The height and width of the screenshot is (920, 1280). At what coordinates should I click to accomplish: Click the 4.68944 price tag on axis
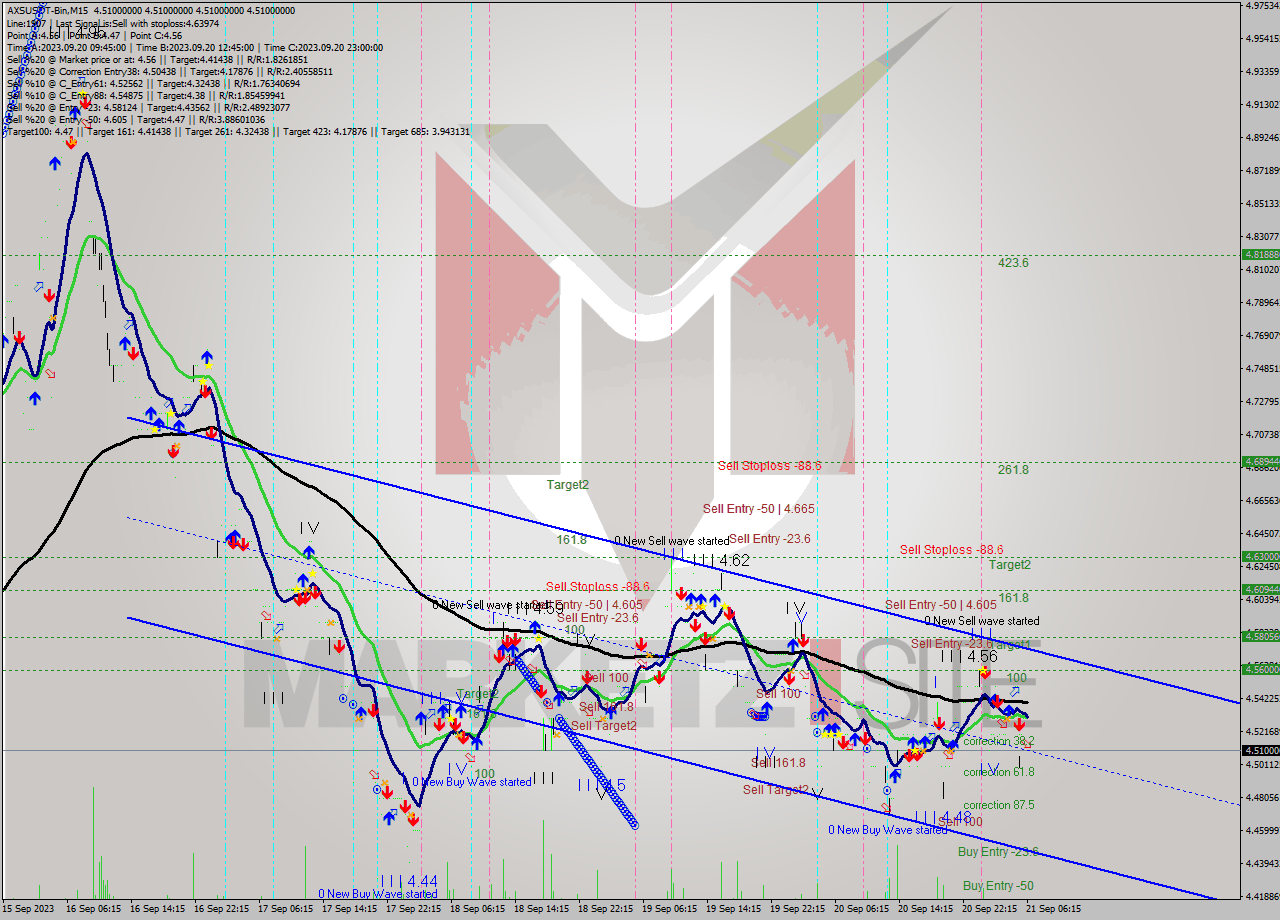pyautogui.click(x=1260, y=461)
